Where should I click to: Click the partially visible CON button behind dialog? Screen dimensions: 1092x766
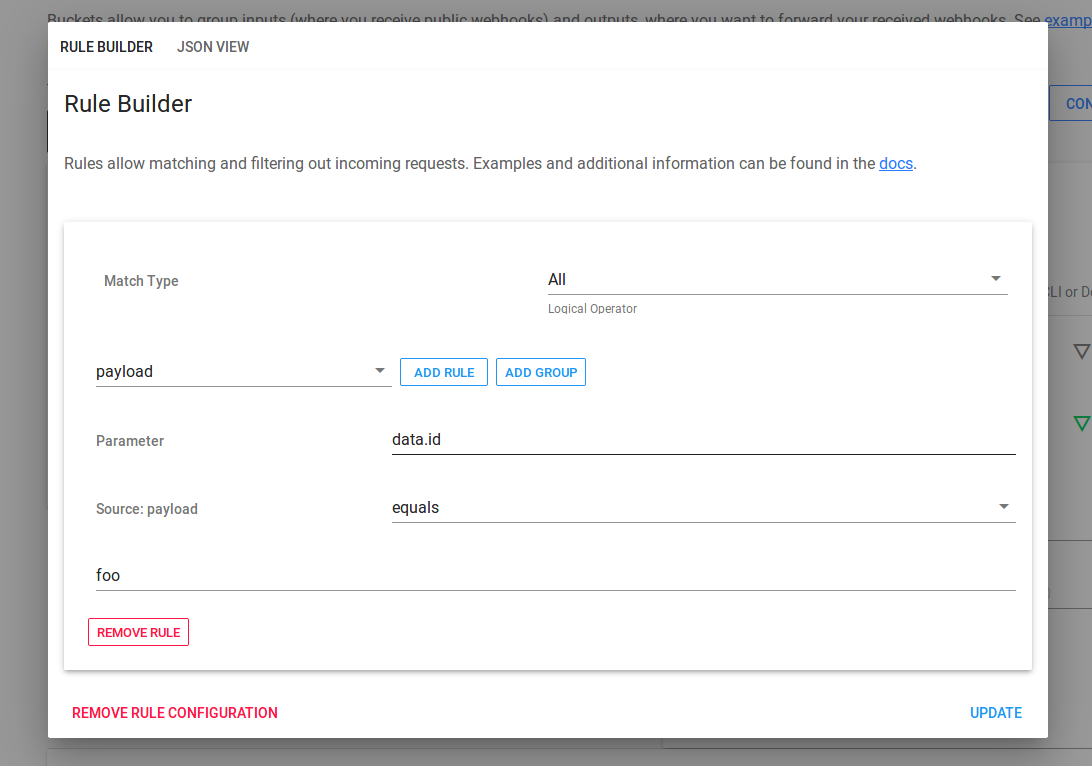(x=1076, y=103)
